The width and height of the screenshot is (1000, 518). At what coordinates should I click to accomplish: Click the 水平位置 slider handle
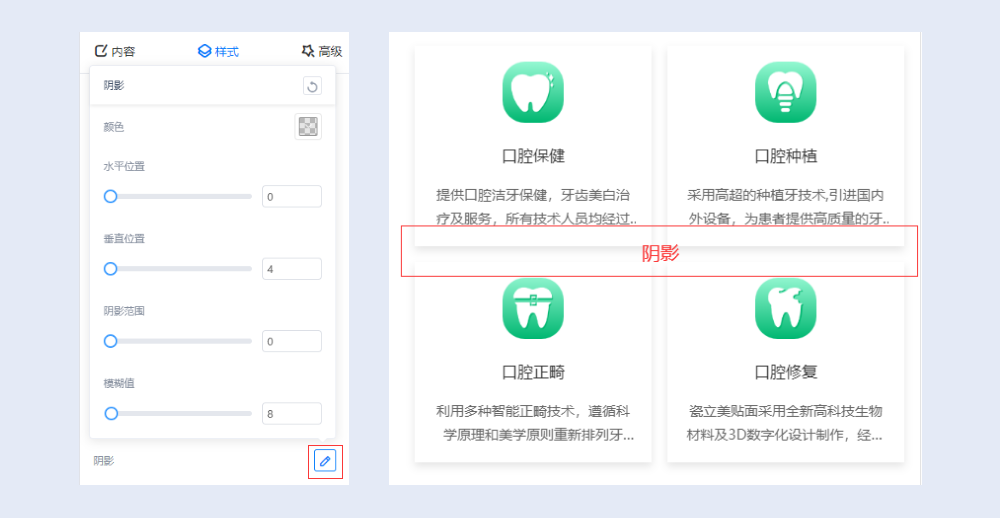[x=111, y=197]
